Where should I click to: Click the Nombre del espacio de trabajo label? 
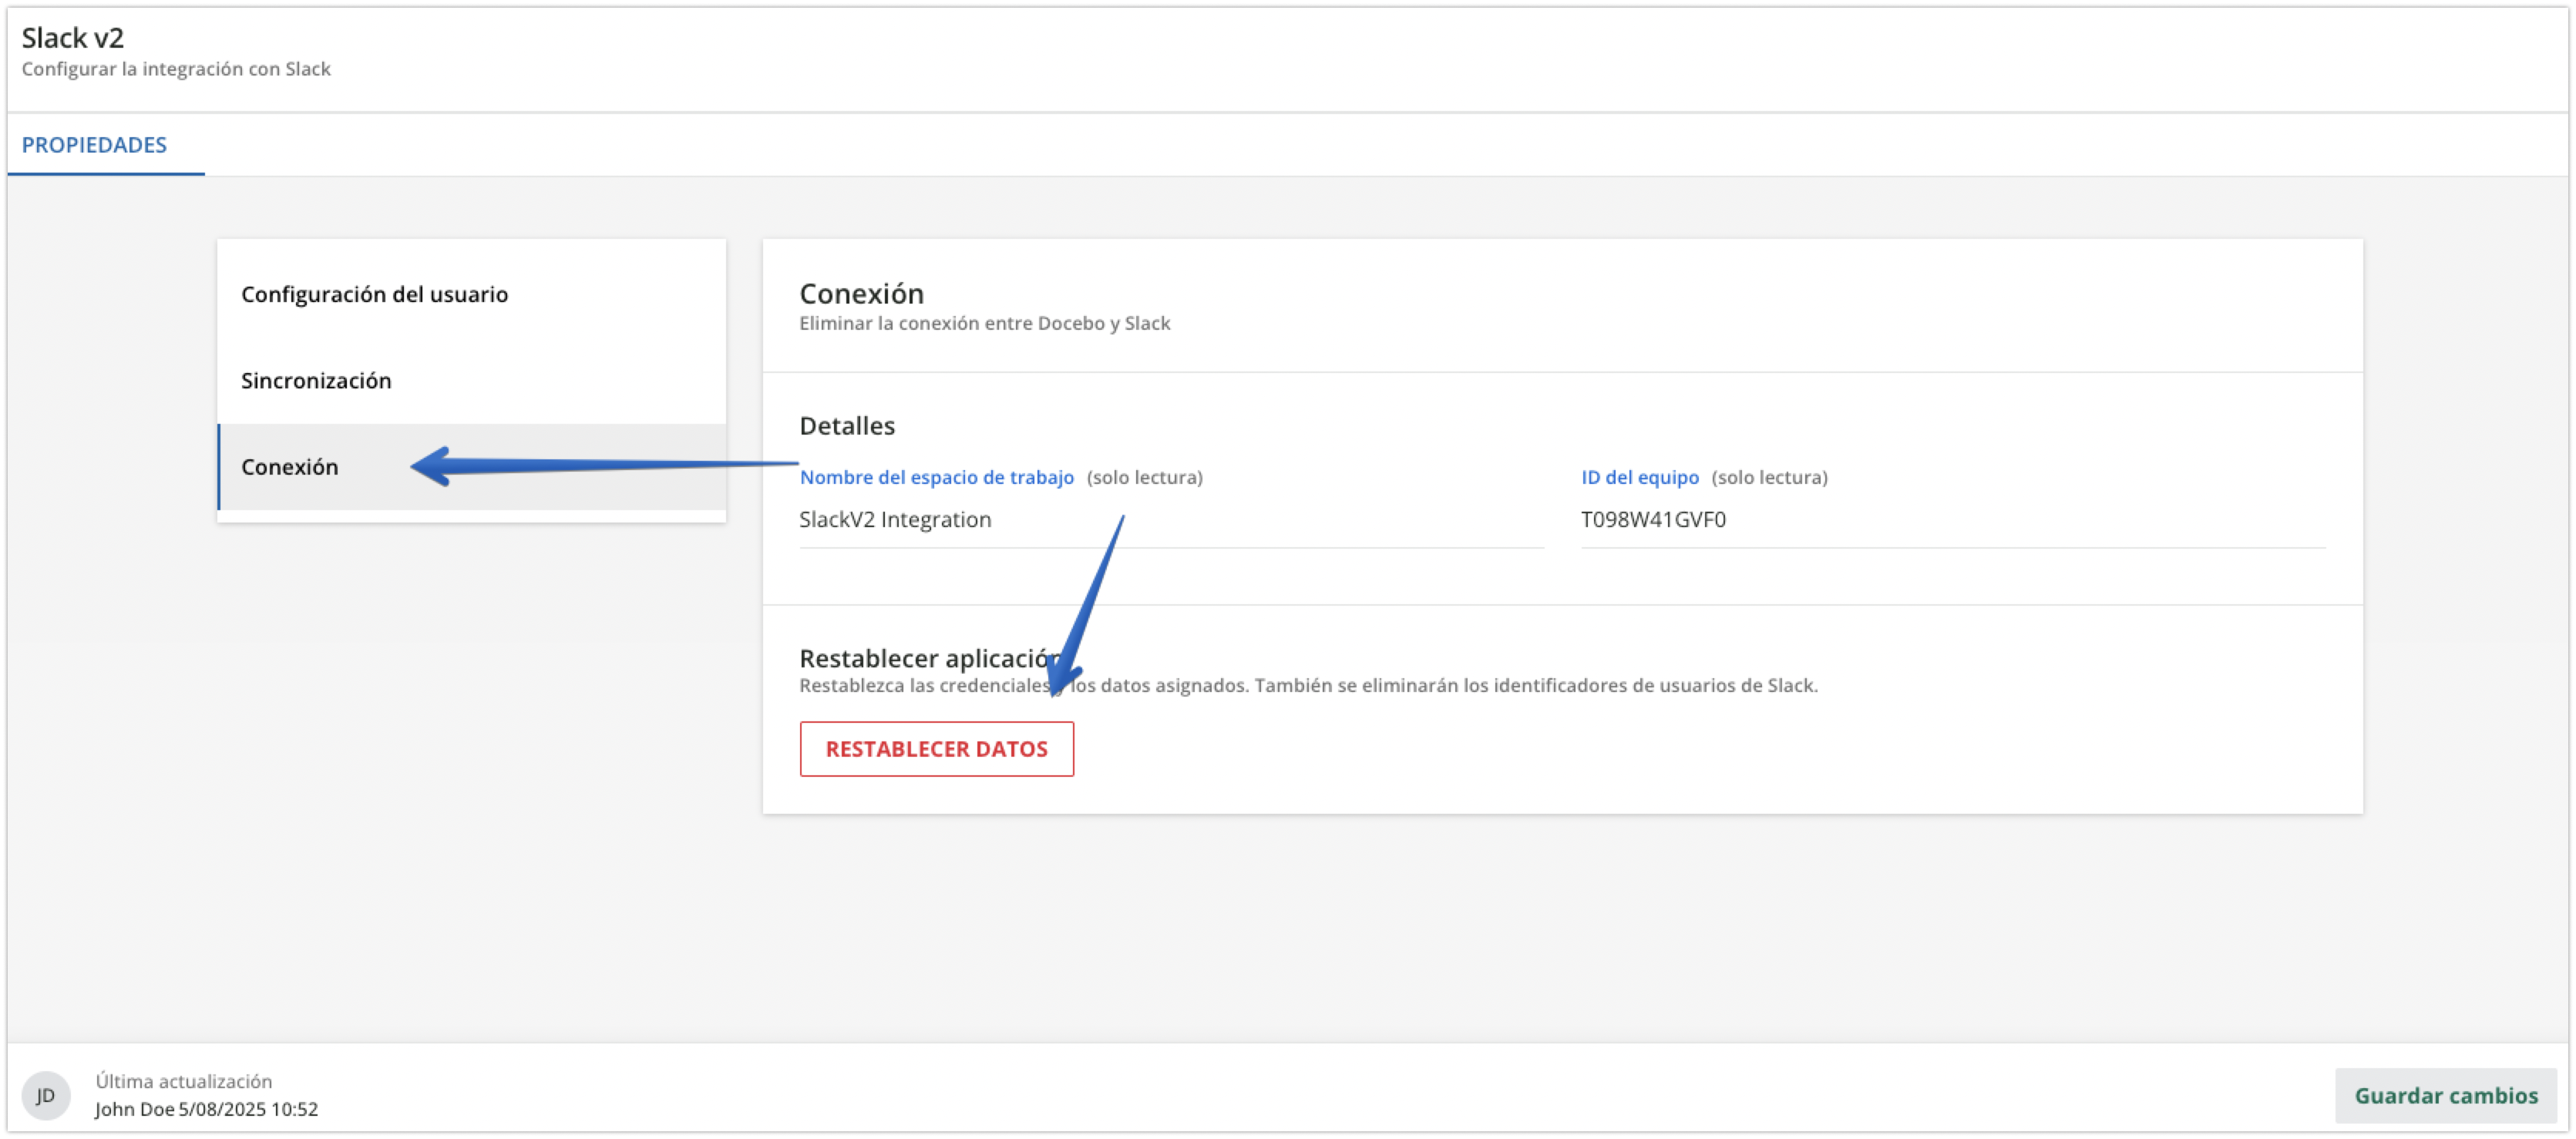936,477
